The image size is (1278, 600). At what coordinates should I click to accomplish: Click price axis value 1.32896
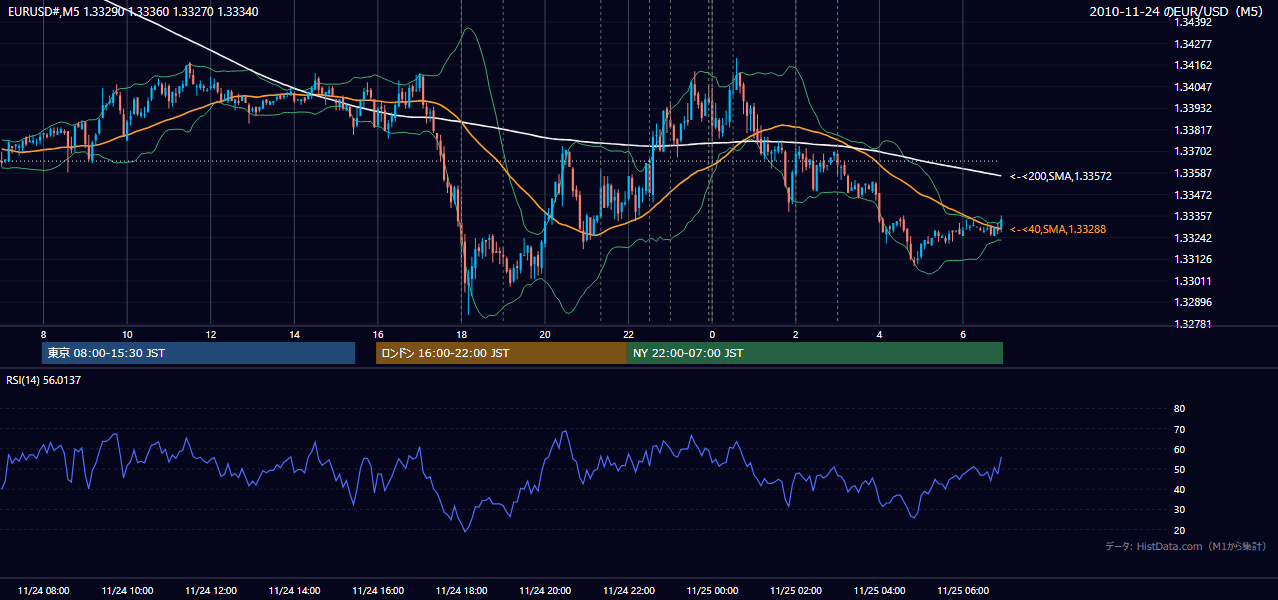pos(1194,303)
